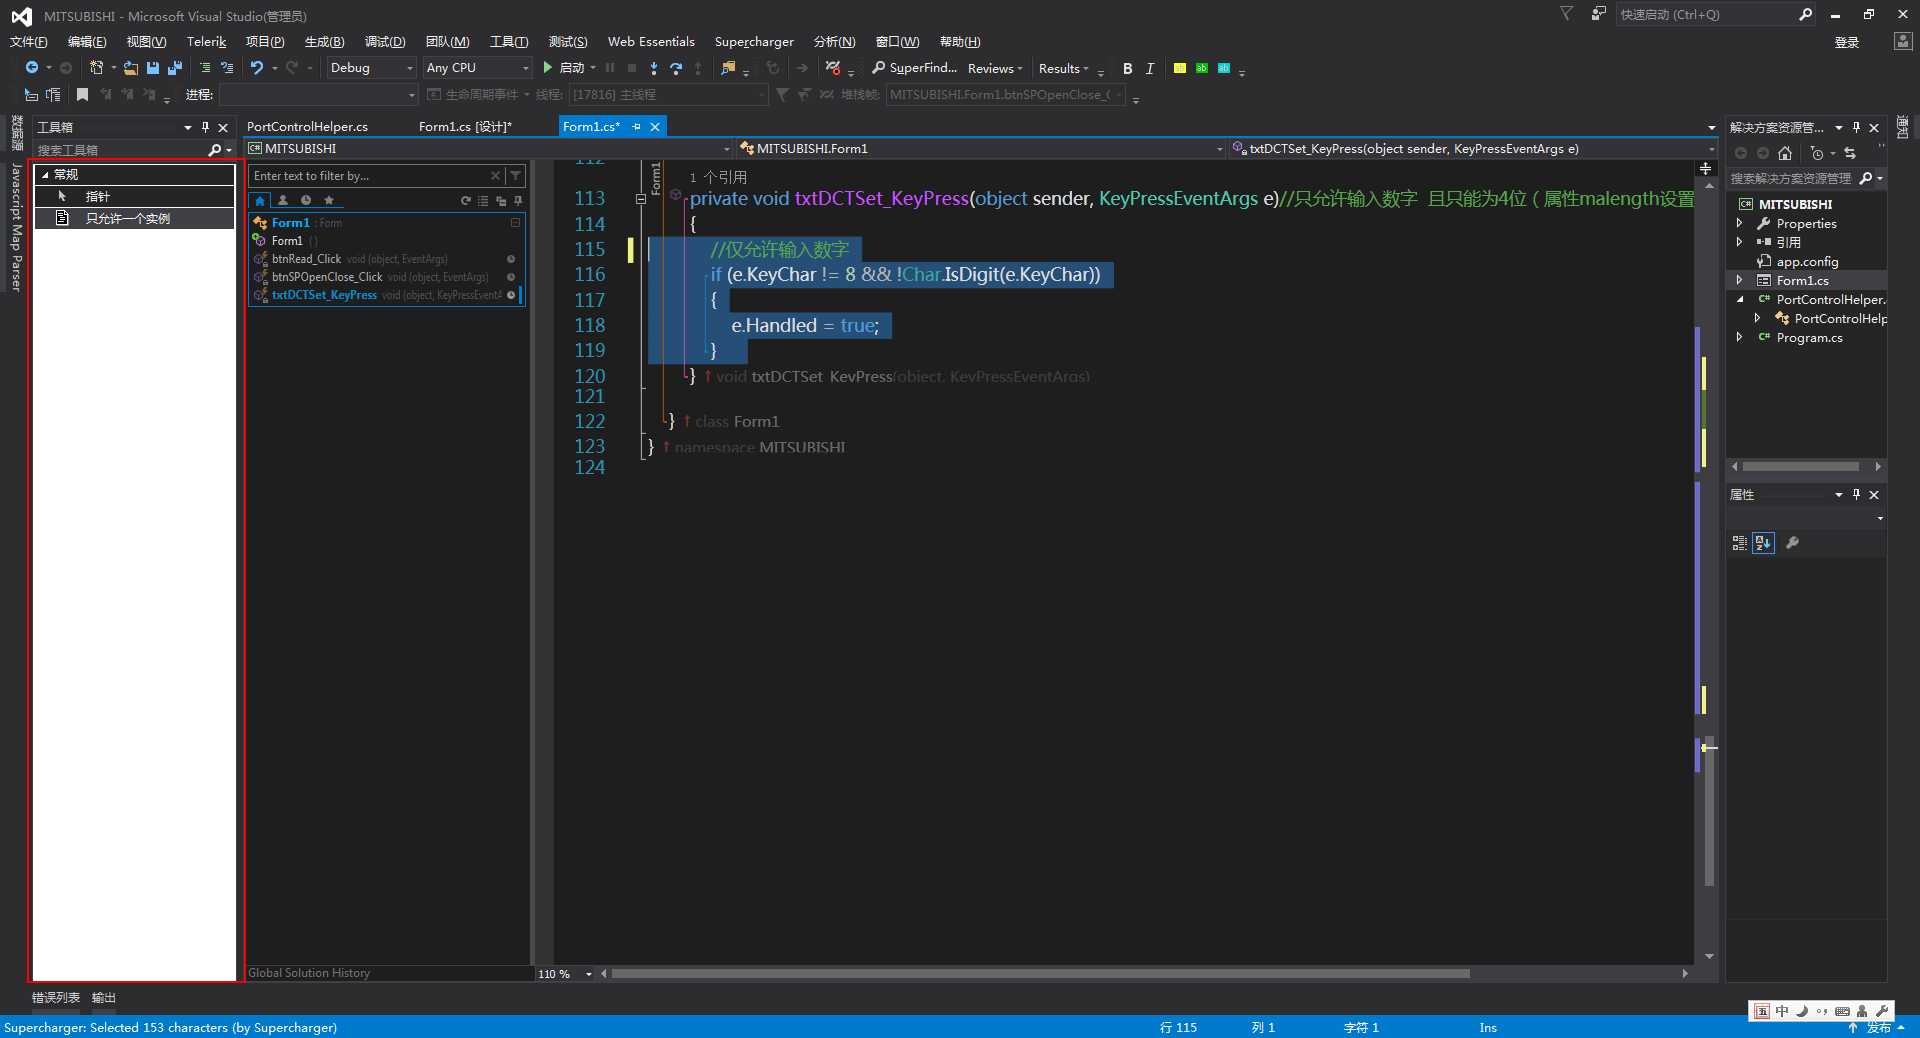1920x1038 pixels.
Task: Select app.config in Solution Explorer
Action: coord(1806,262)
